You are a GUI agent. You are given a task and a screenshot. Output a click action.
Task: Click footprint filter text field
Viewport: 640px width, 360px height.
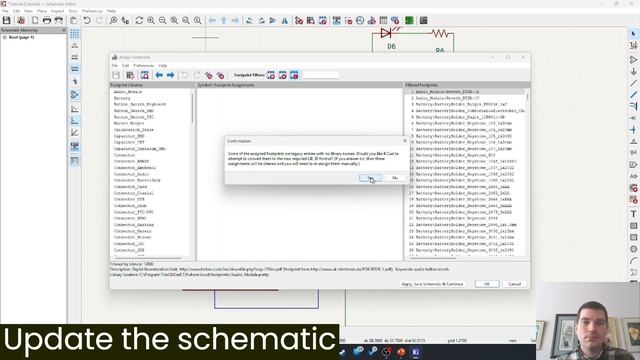(321, 75)
